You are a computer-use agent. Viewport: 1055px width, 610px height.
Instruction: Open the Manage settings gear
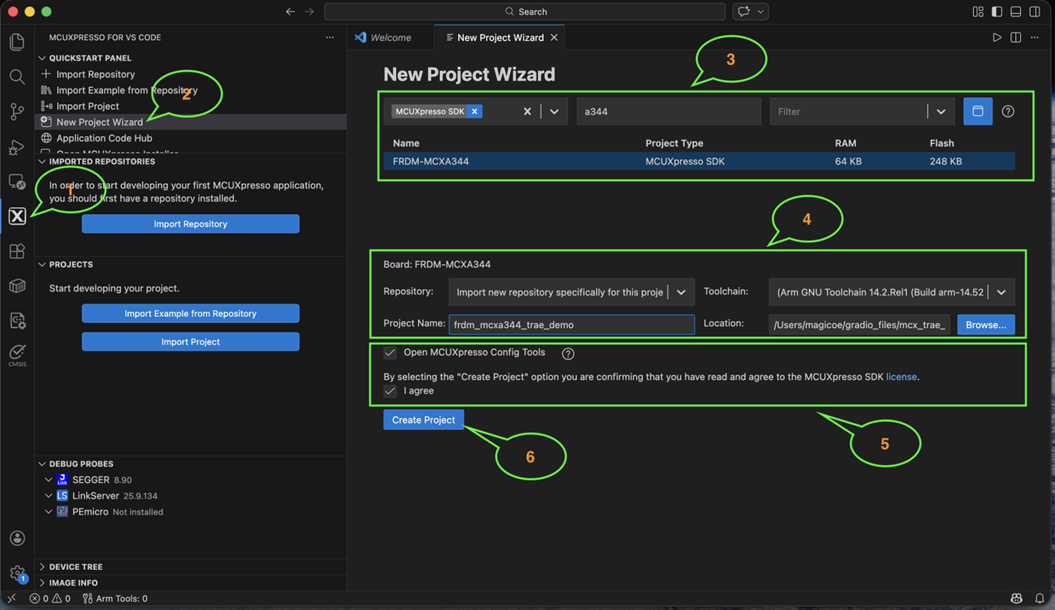pyautogui.click(x=17, y=573)
